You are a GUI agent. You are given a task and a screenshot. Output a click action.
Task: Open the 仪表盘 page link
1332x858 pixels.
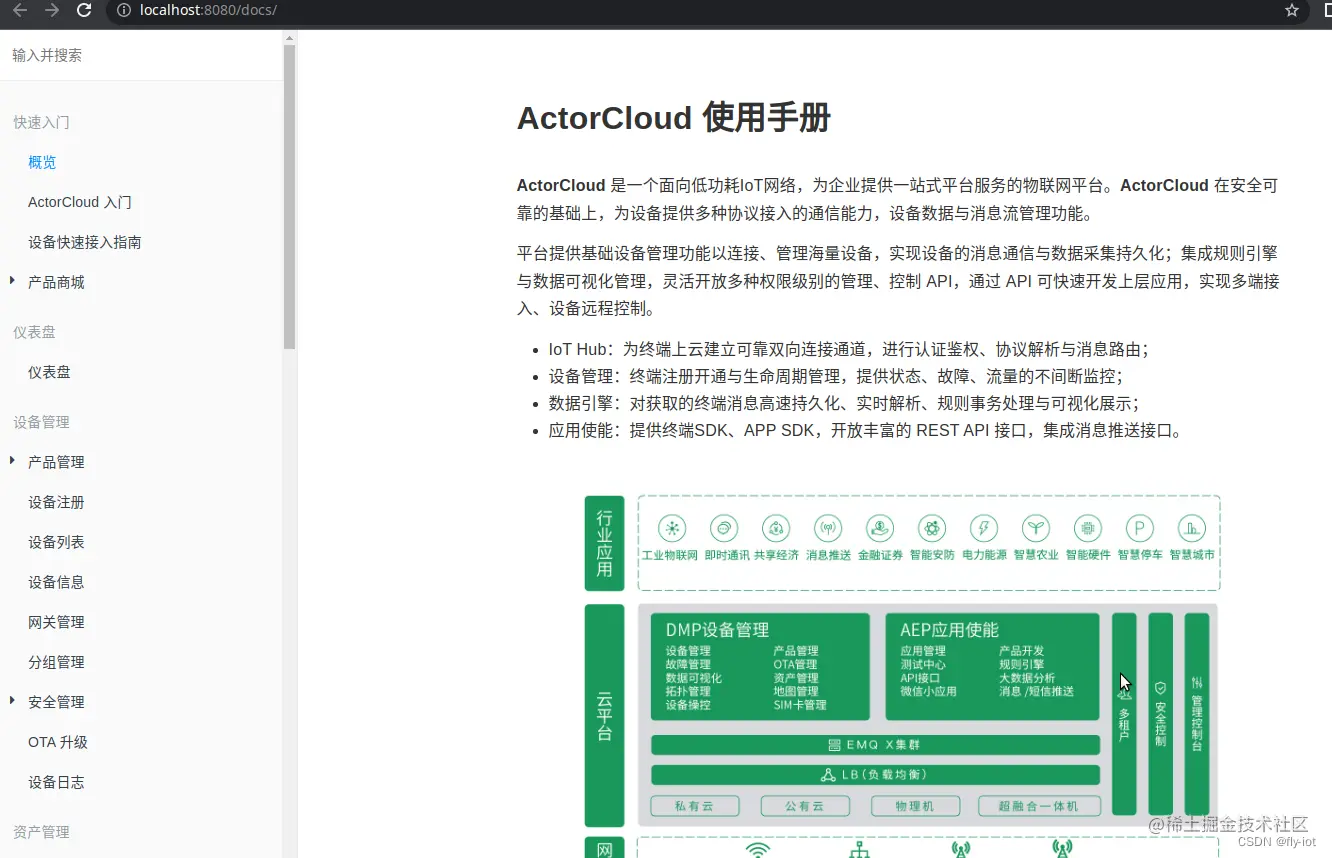(49, 372)
